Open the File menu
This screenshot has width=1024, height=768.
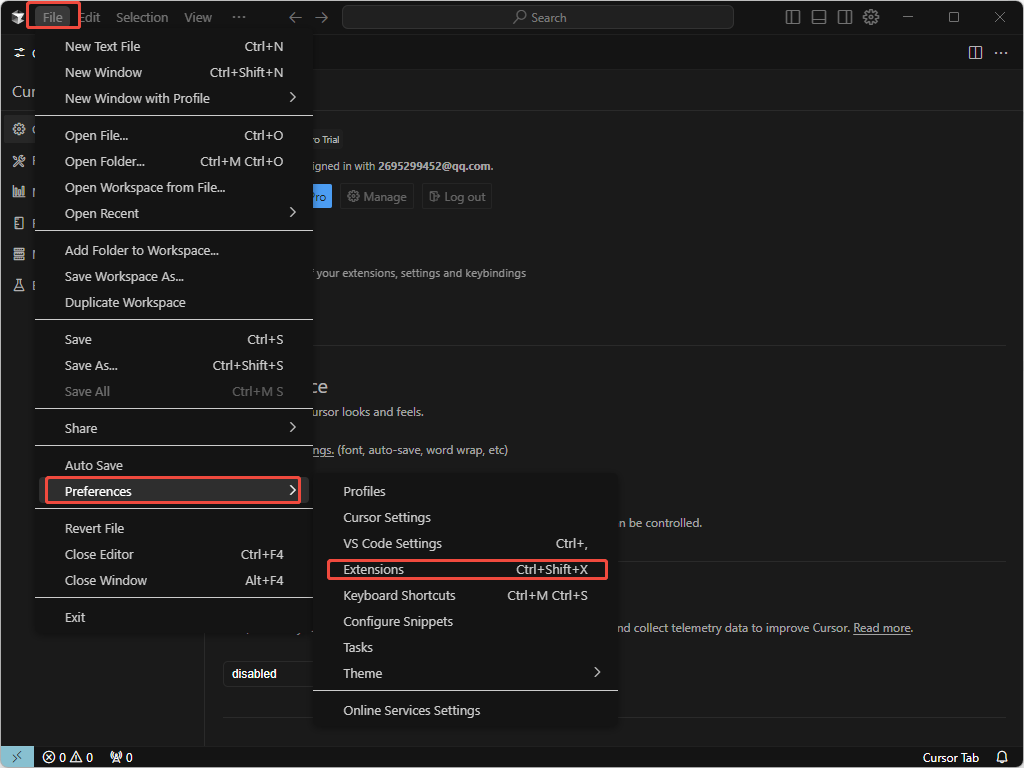click(53, 17)
